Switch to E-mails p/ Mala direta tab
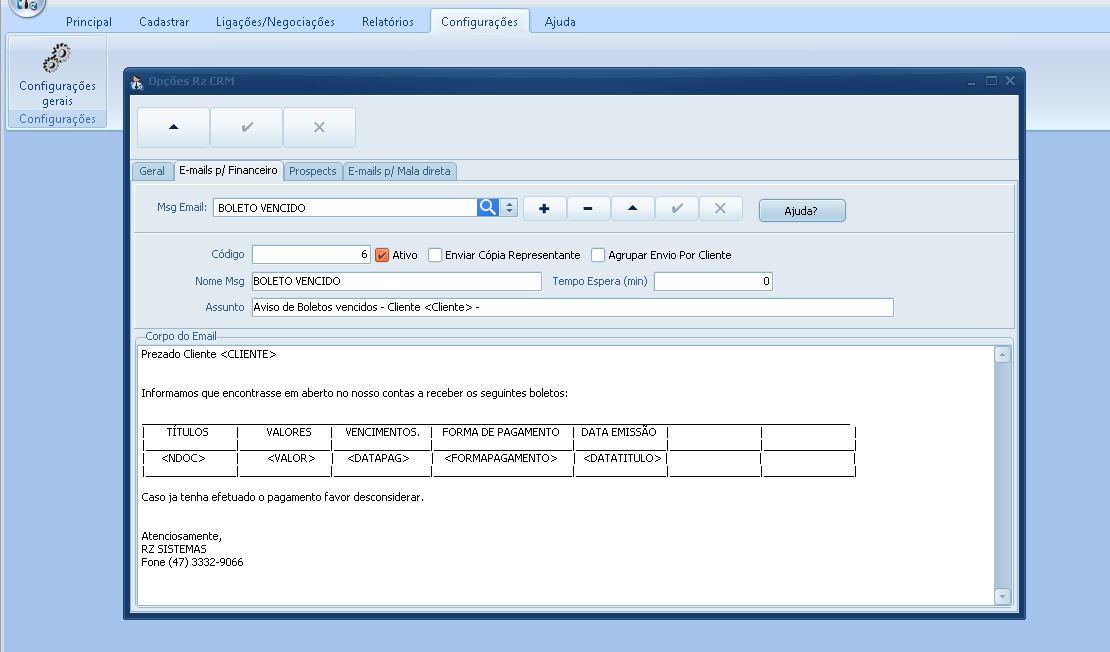The image size is (1110, 652). (399, 171)
